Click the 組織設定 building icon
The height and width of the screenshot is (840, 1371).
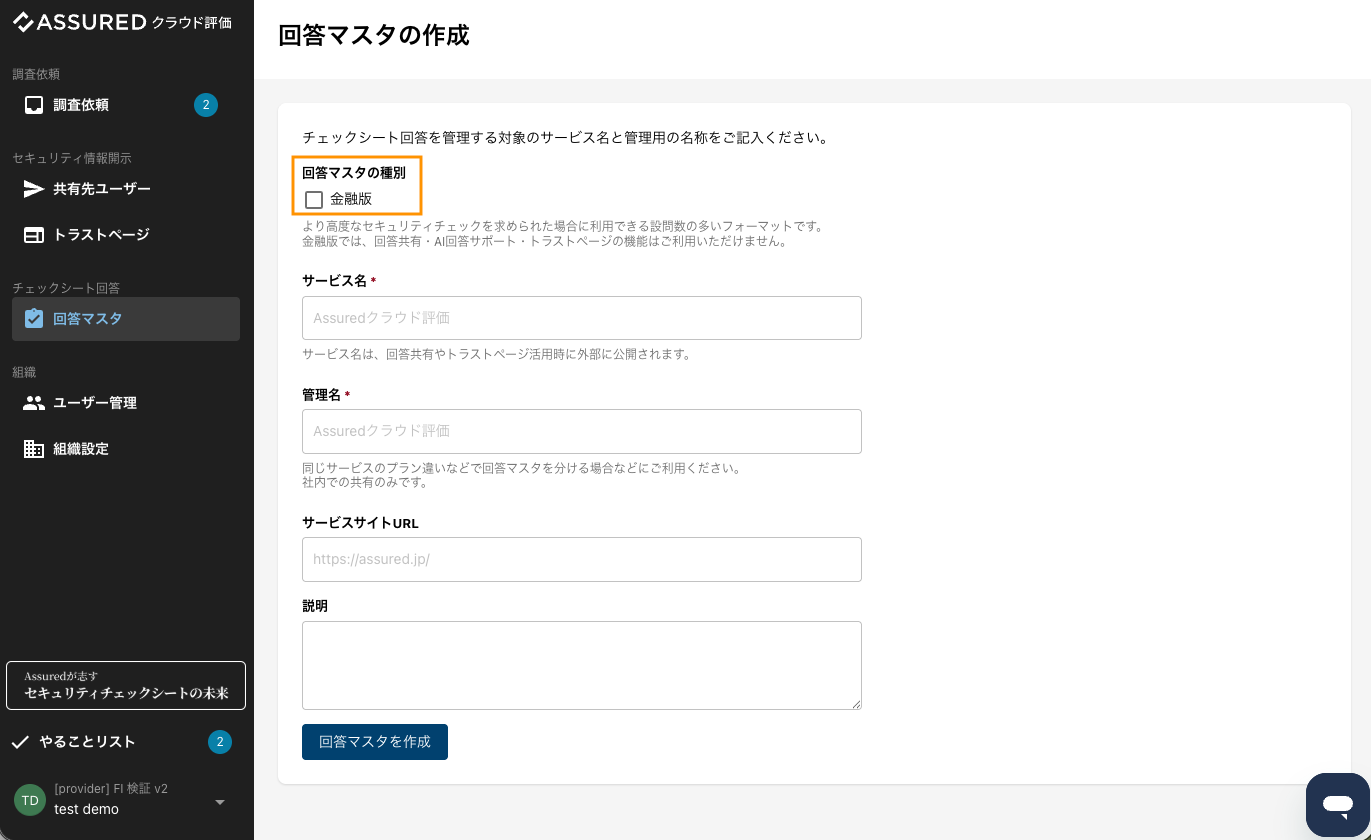click(34, 449)
